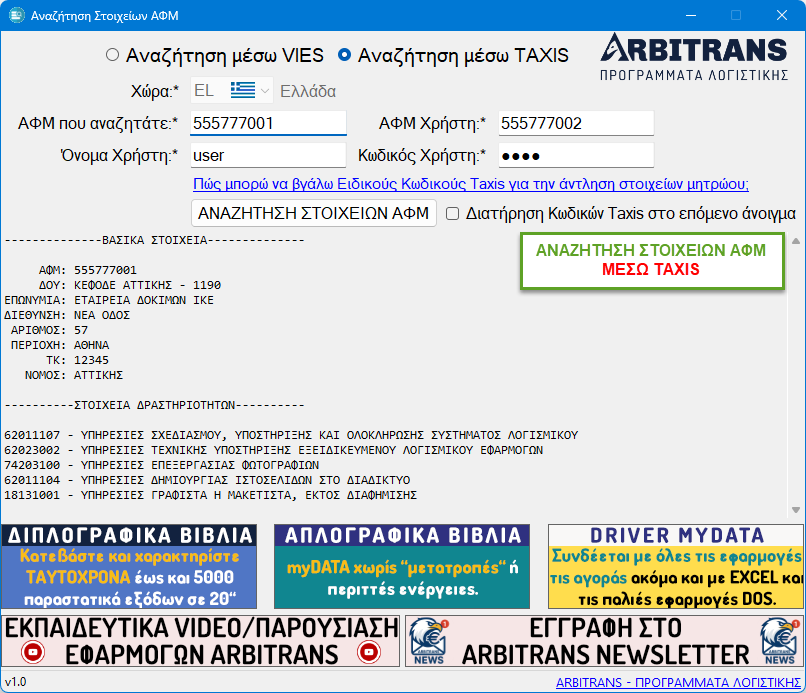The height and width of the screenshot is (693, 806).
Task: Click the Greek flag icon in country selector
Action: (x=243, y=90)
